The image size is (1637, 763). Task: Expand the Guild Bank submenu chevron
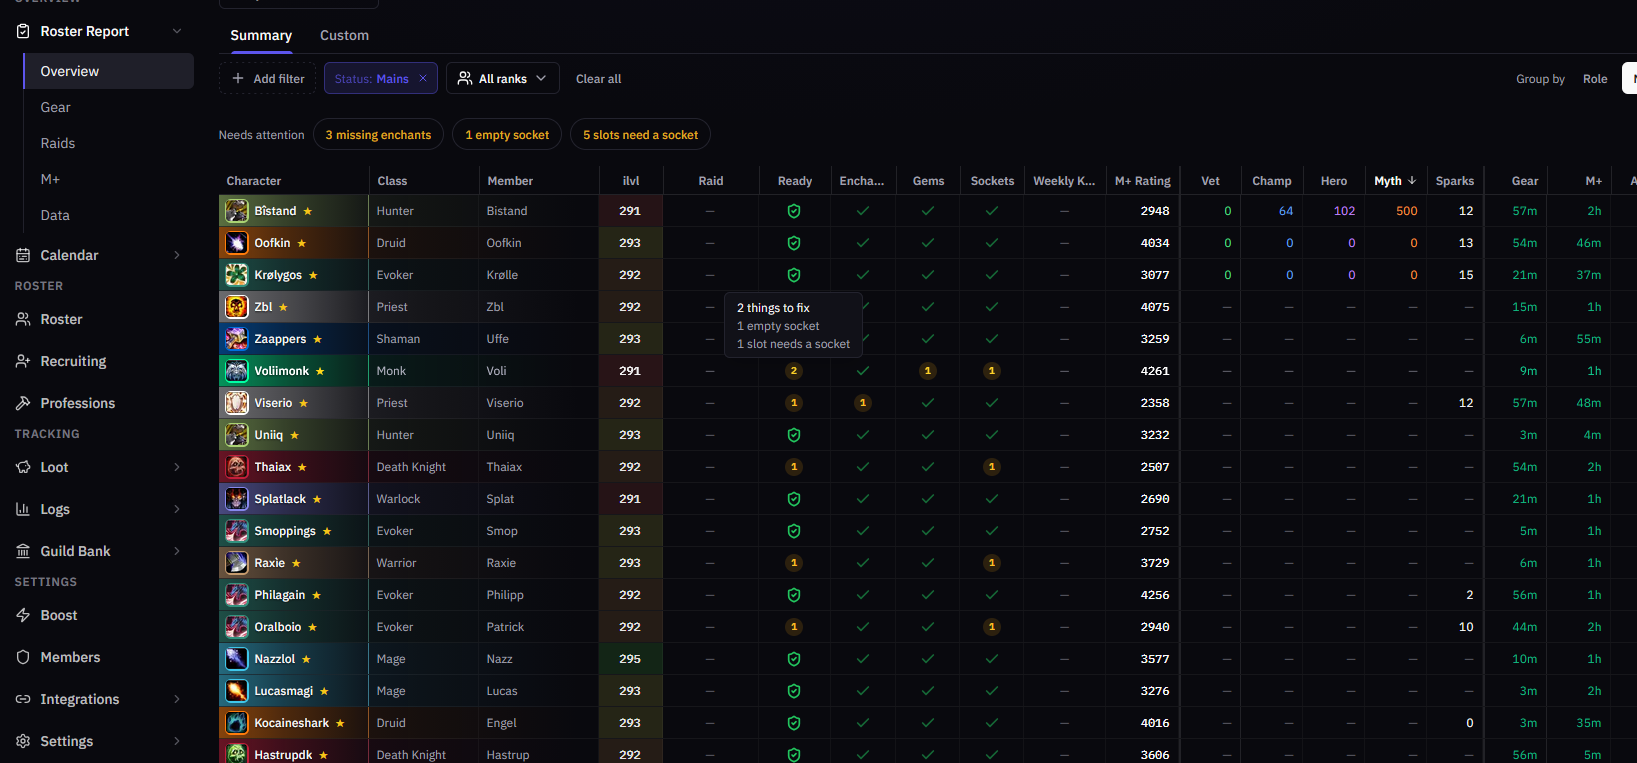(x=177, y=551)
